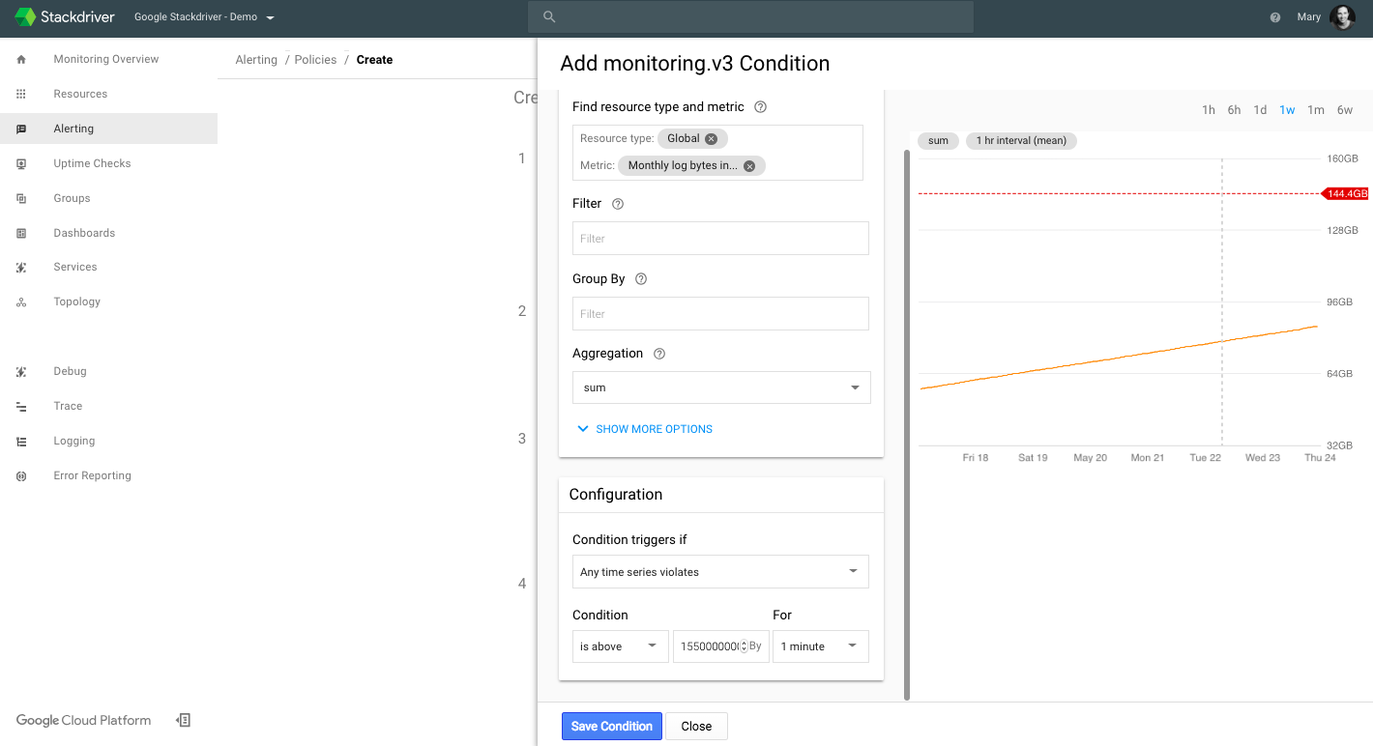Click the orange time series line

[1119, 357]
